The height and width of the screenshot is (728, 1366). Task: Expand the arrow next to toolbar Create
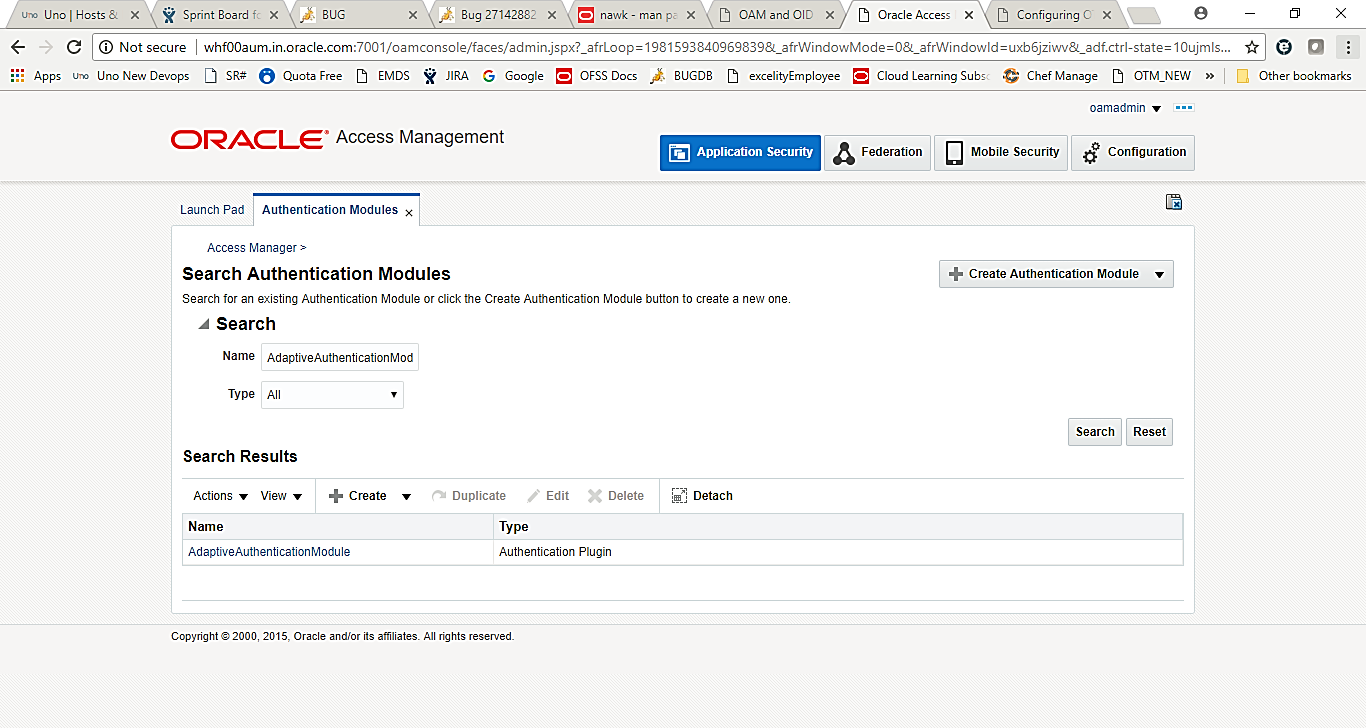[406, 496]
